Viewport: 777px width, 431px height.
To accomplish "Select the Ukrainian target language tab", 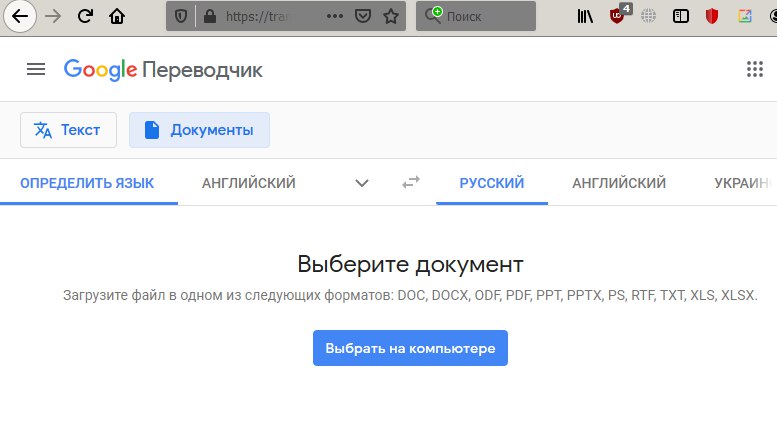I will 745,183.
